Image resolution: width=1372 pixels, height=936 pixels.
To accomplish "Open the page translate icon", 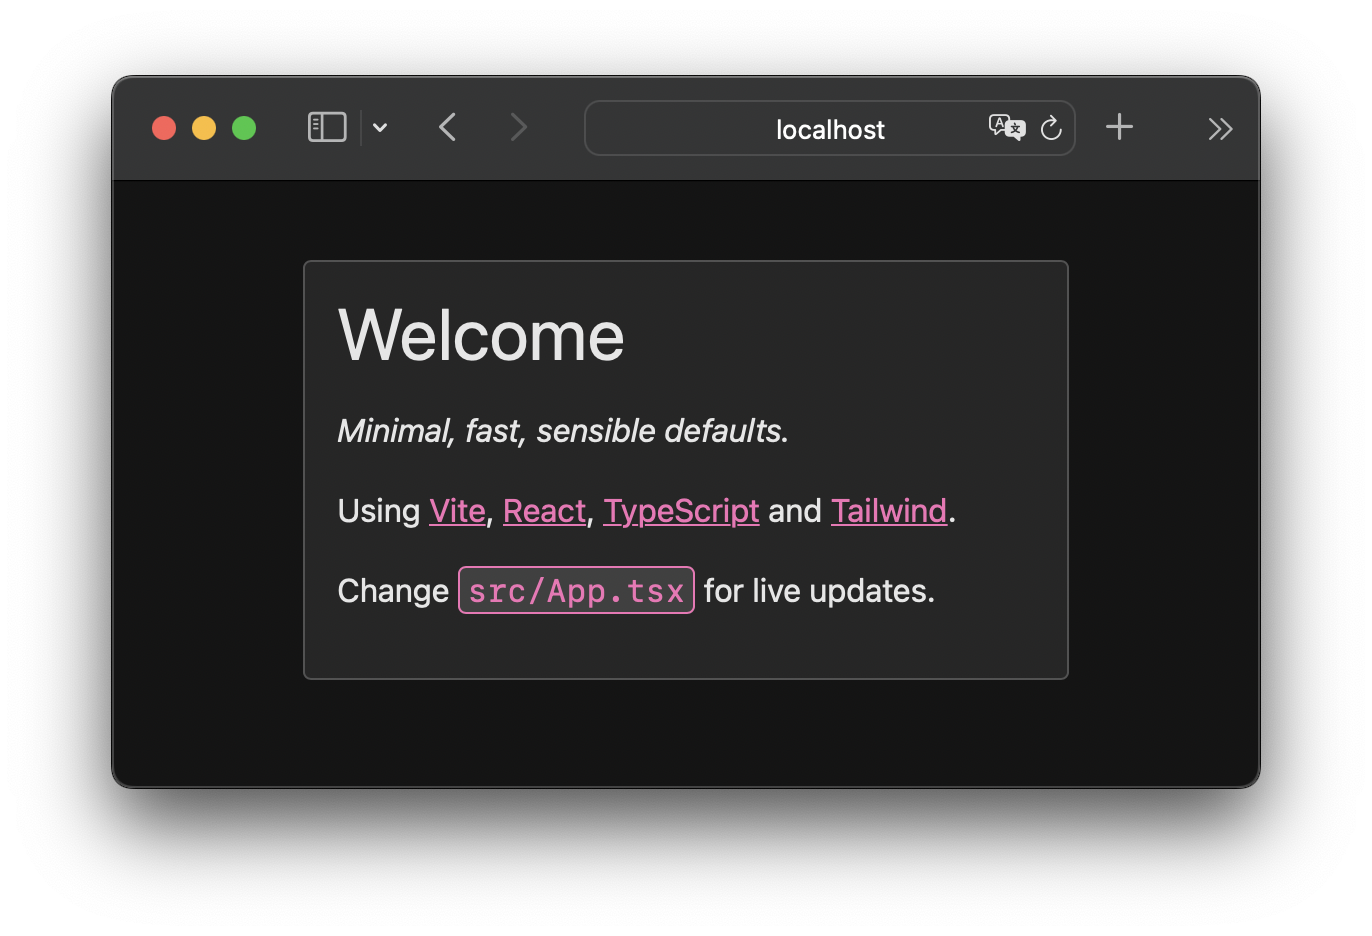I will point(1007,128).
